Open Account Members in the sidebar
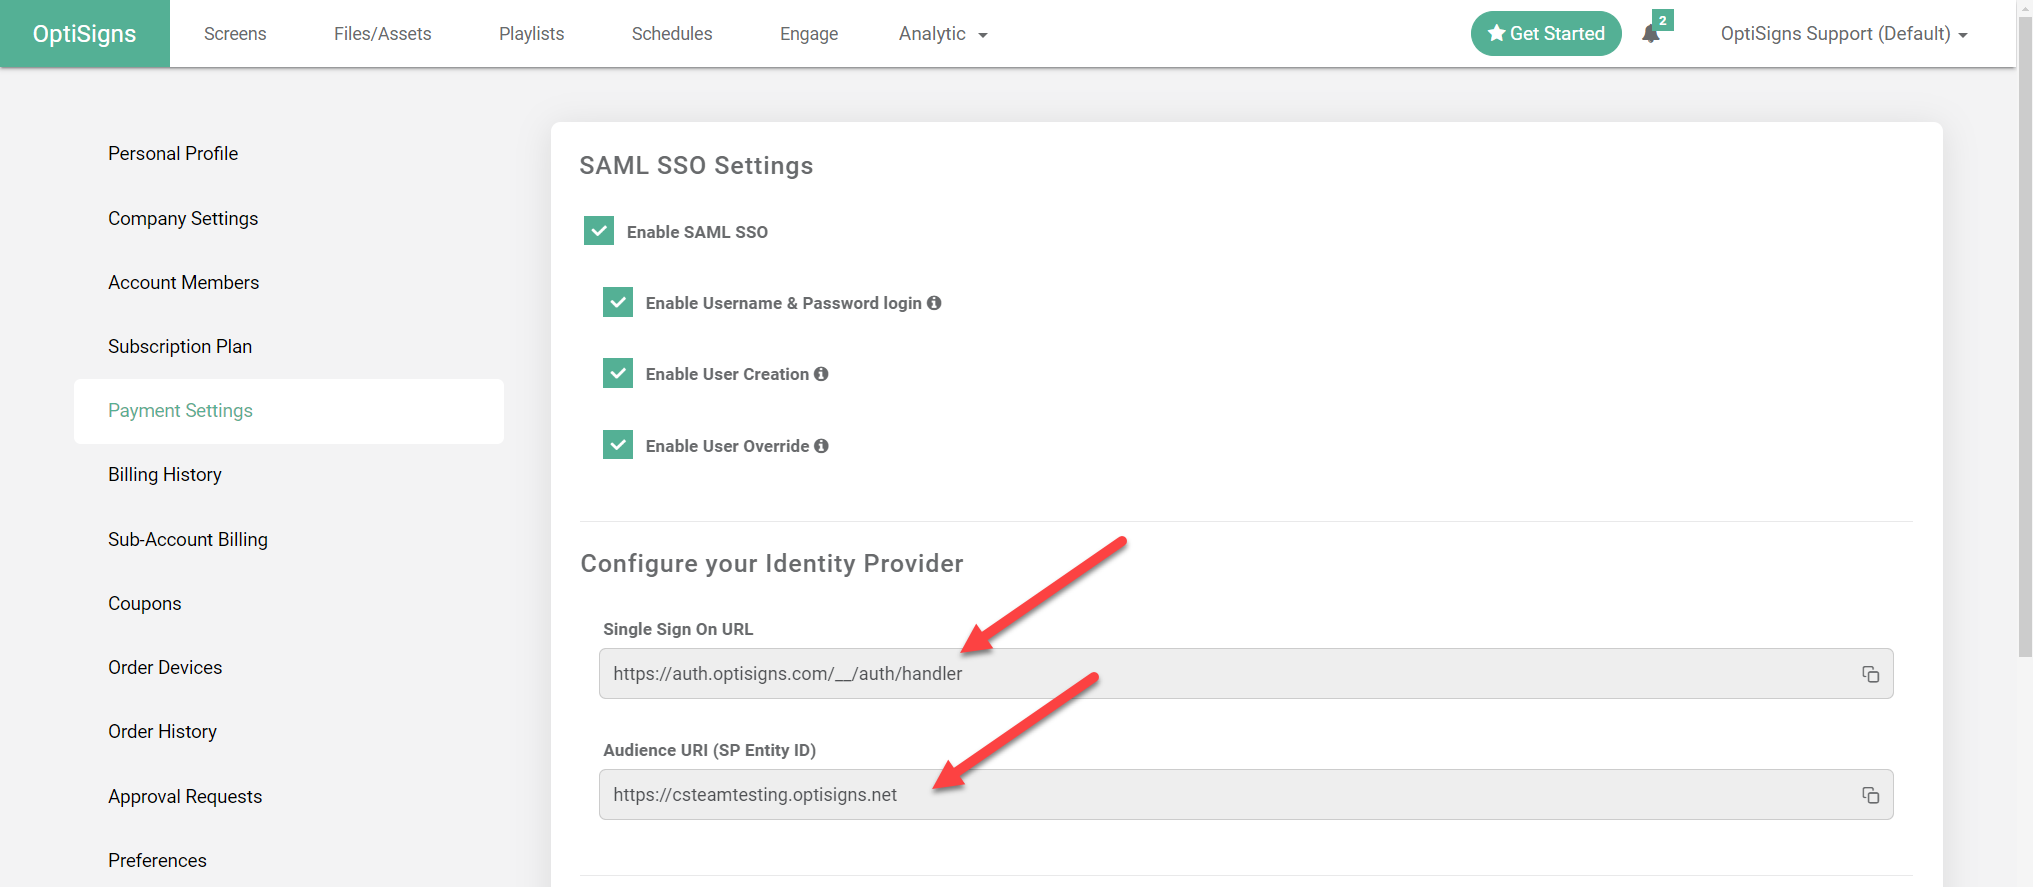2033x887 pixels. (184, 283)
